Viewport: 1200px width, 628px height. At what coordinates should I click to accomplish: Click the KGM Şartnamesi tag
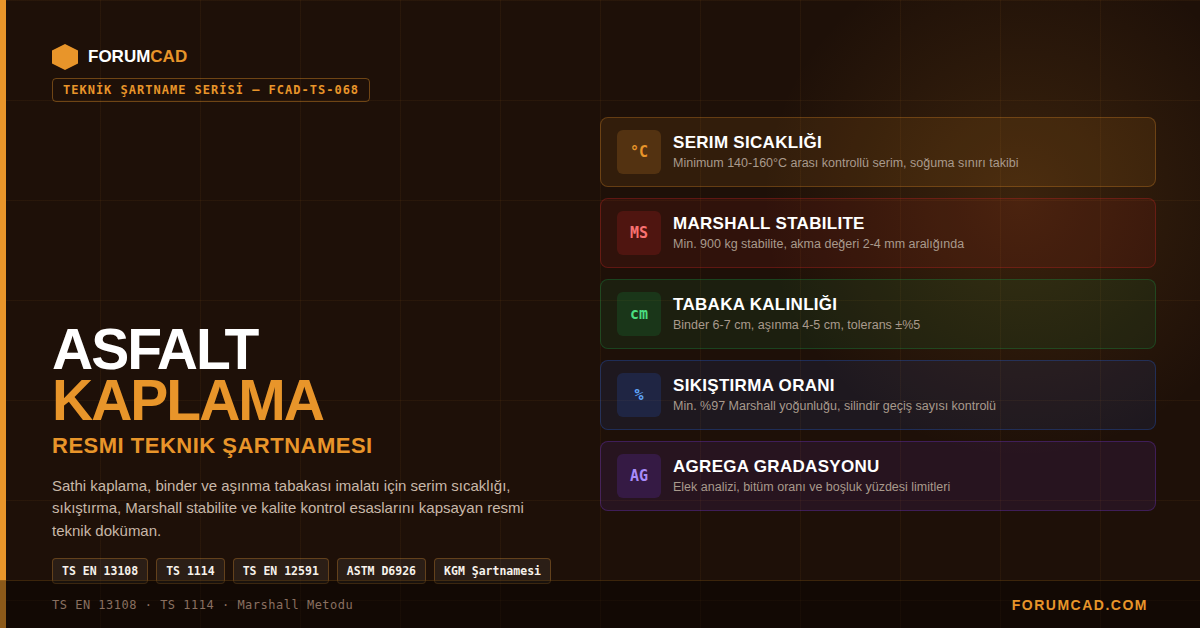coord(492,571)
